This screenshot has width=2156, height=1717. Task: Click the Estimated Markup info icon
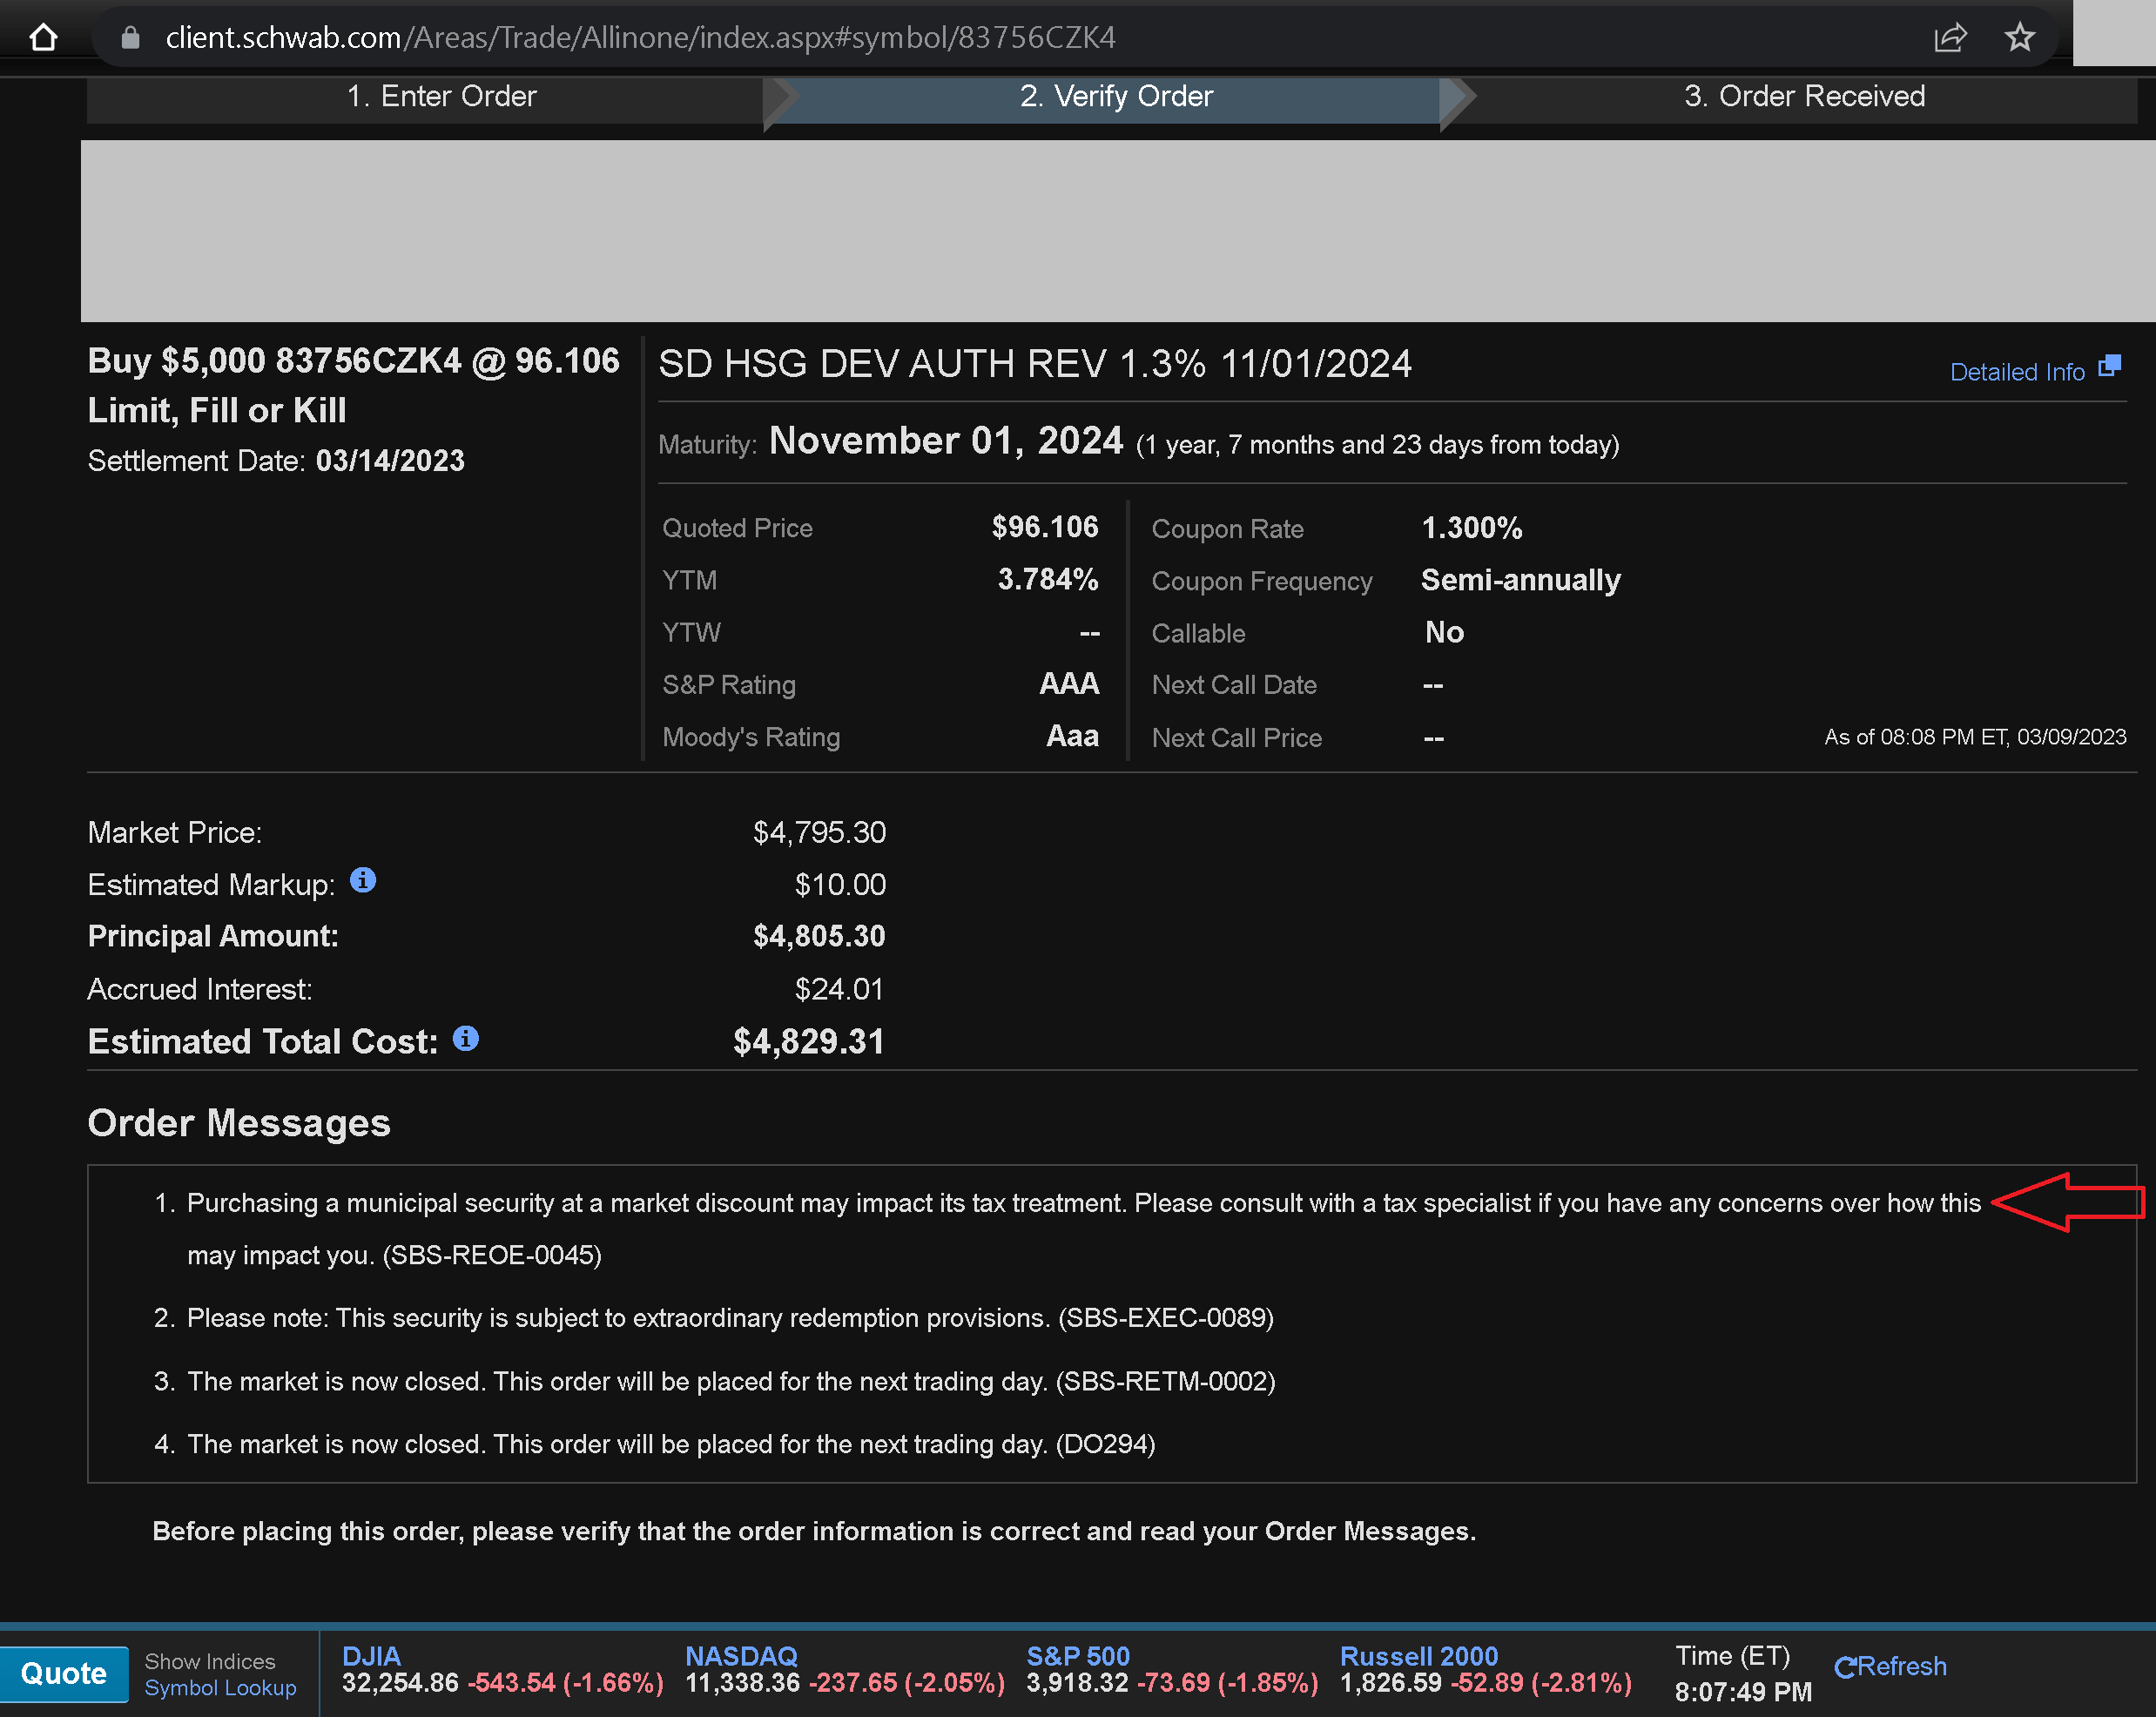click(x=363, y=880)
